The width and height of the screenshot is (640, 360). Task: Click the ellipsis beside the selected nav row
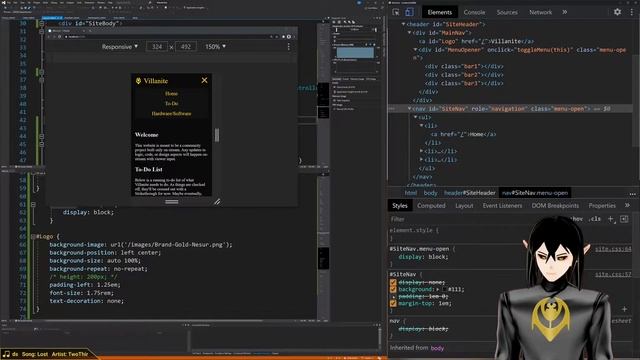coord(392,109)
